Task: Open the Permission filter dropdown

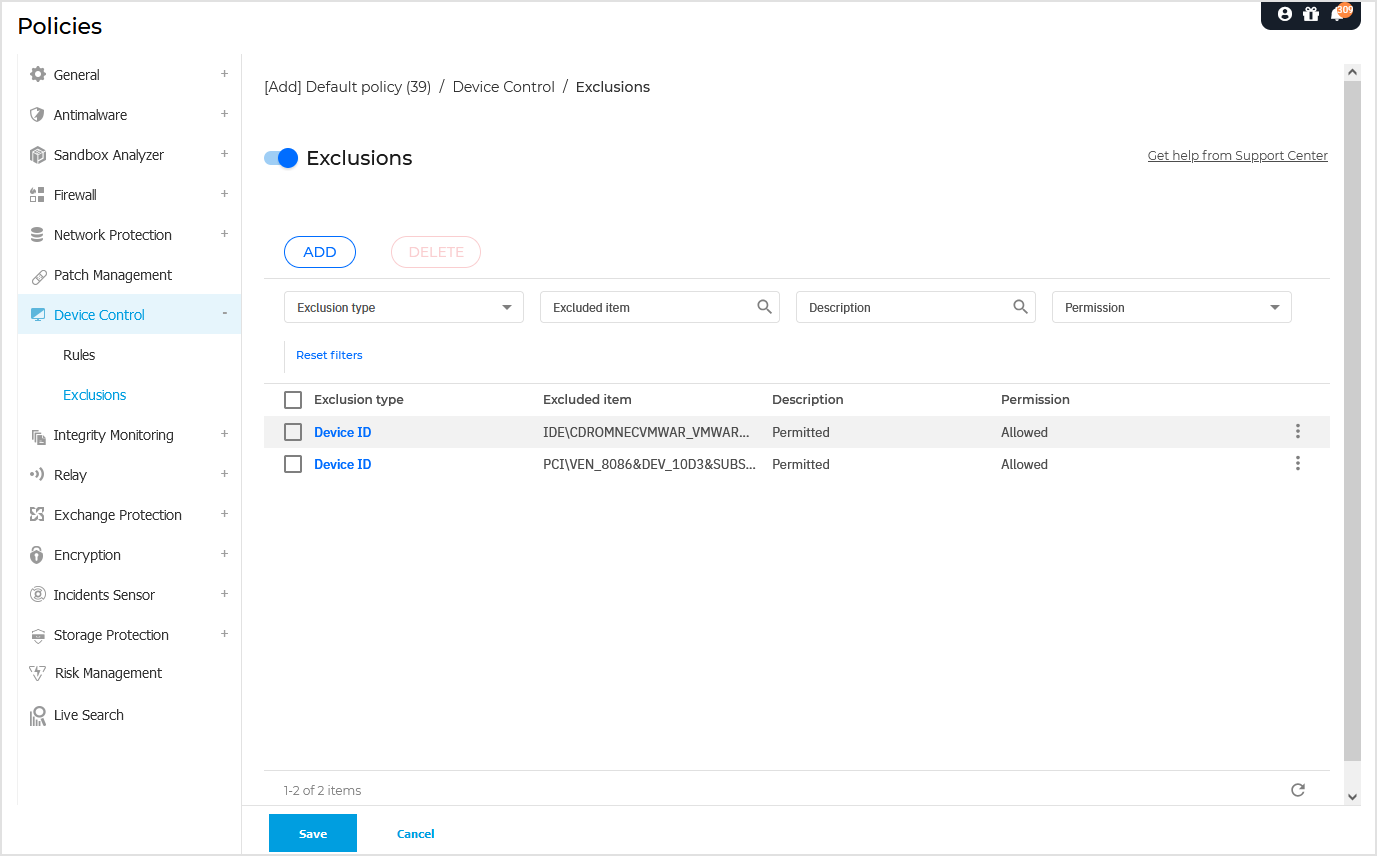Action: tap(1171, 307)
